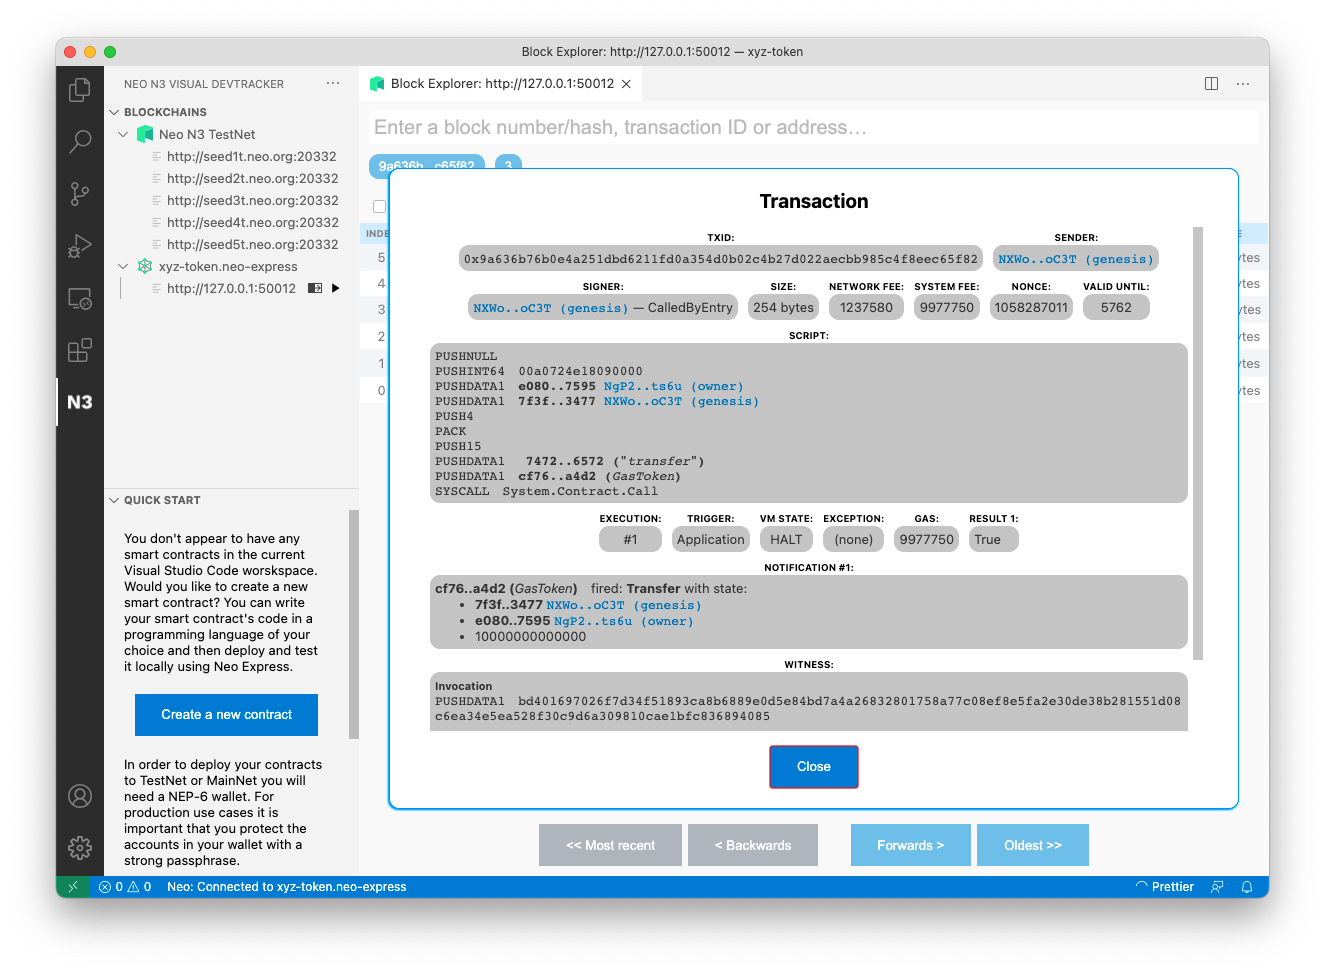1325x972 pixels.
Task: Open NgP2..ts6u (owner) link in script
Action: pos(673,386)
